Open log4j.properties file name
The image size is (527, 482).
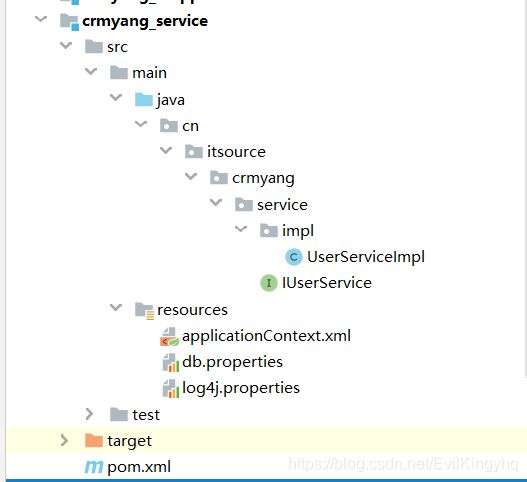pos(241,389)
